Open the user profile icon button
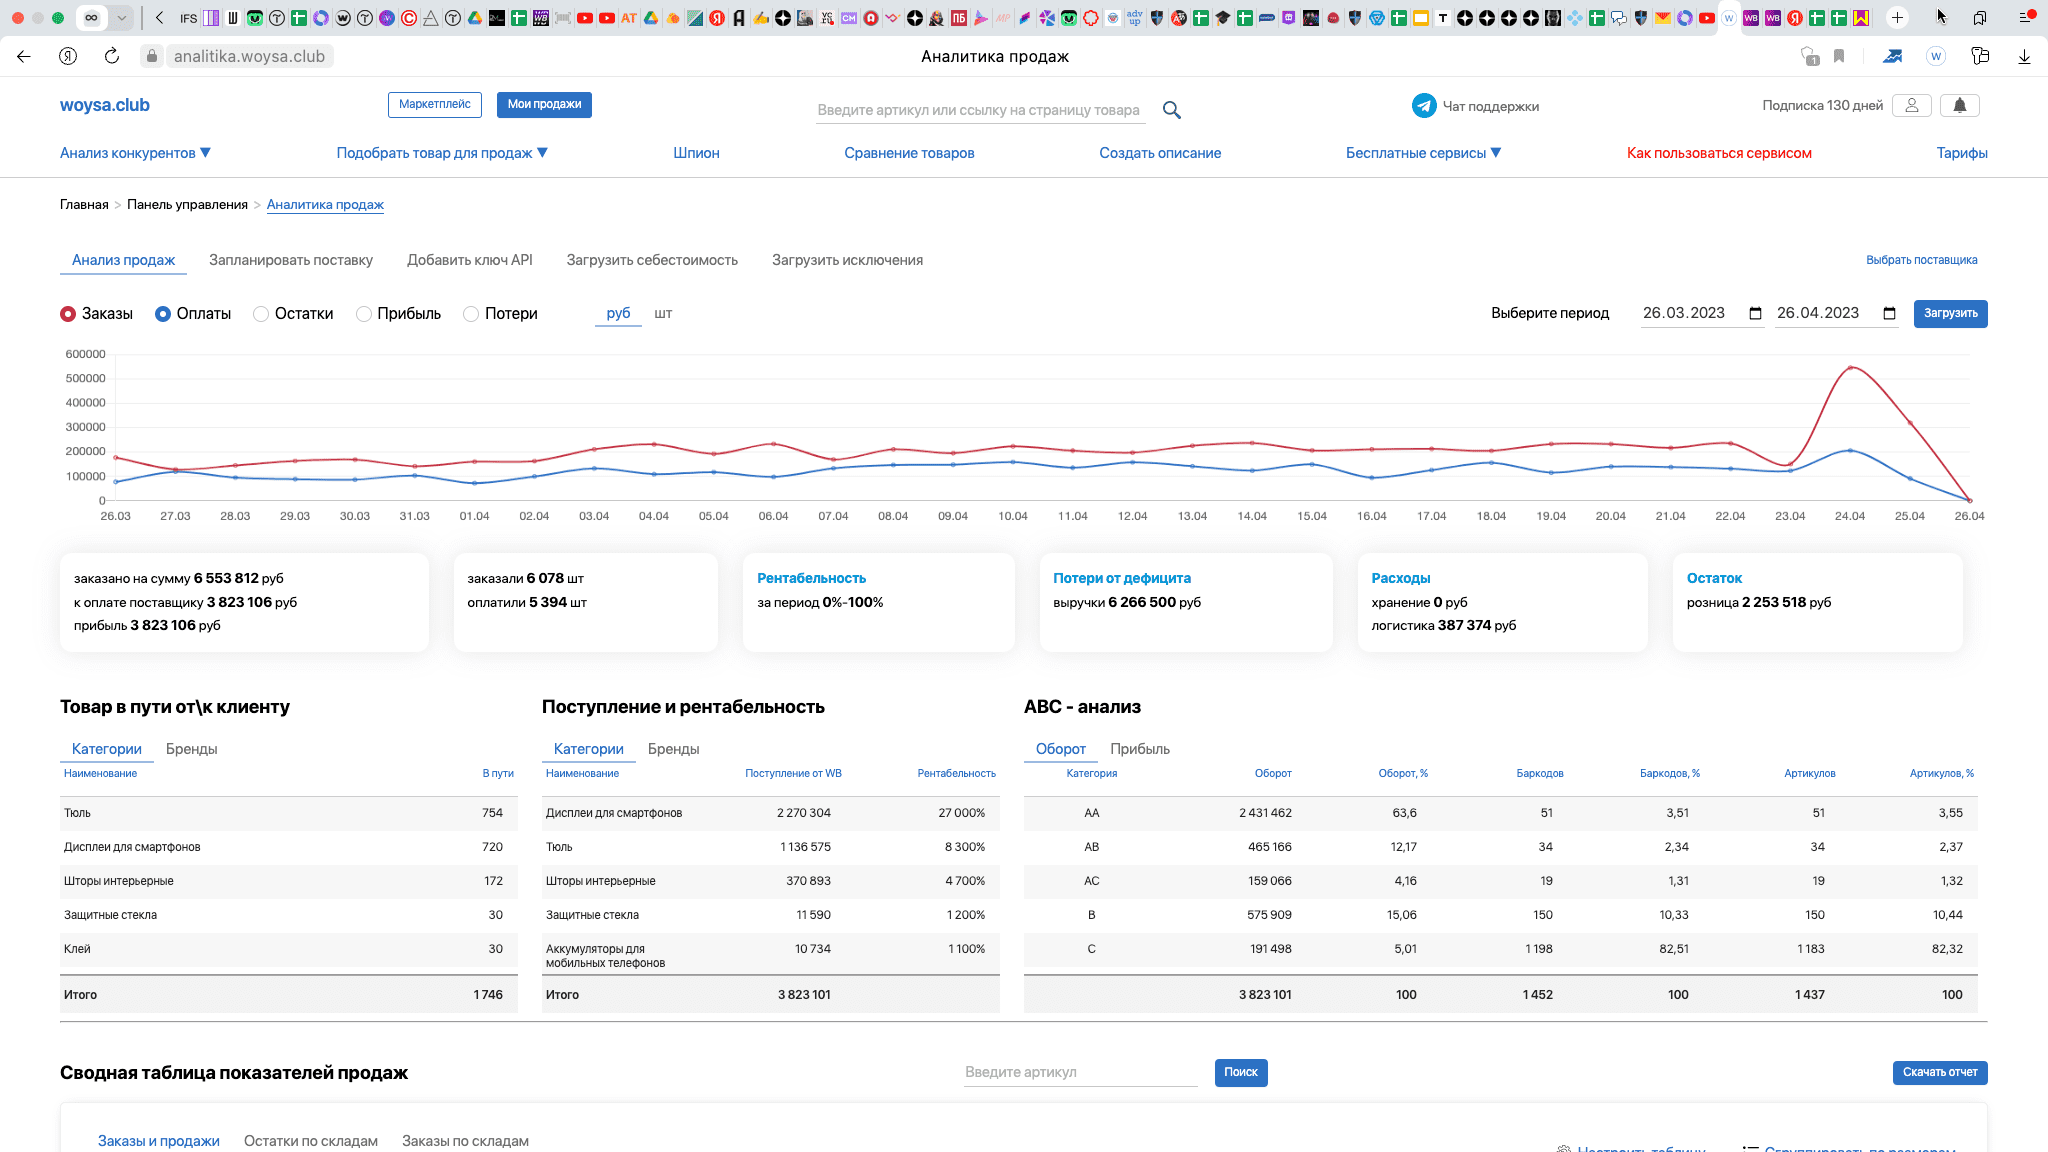The height and width of the screenshot is (1152, 2048). coord(1911,105)
